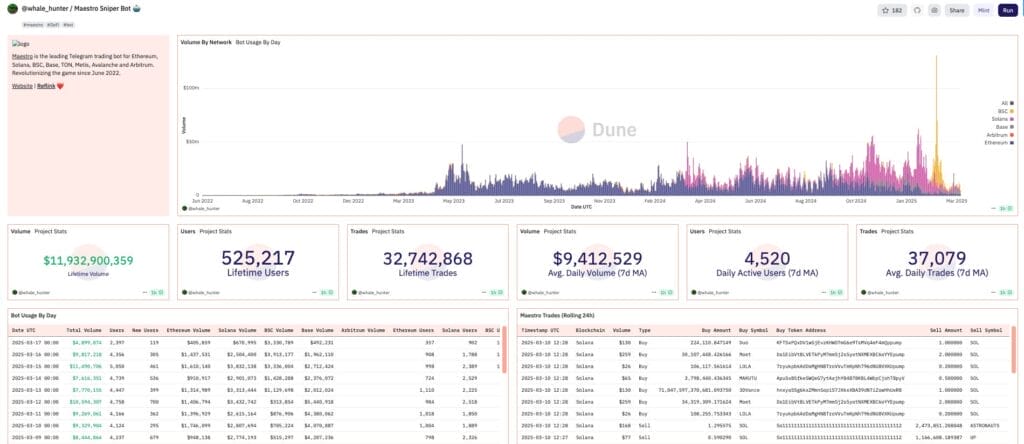The image size is (1024, 444).
Task: Toggle the Arbitrum series in the chart legend
Action: pyautogui.click(x=1002, y=135)
